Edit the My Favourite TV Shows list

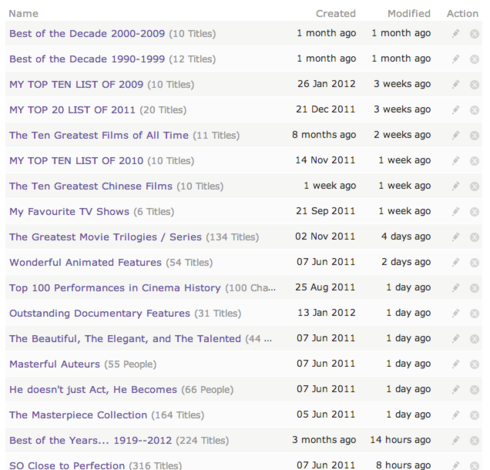[x=456, y=212]
